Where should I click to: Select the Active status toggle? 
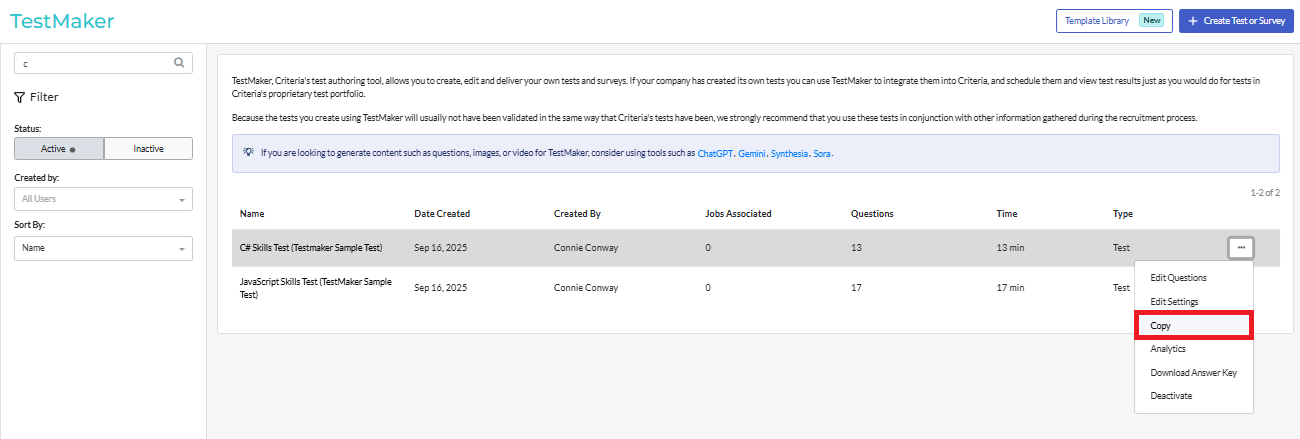(59, 149)
